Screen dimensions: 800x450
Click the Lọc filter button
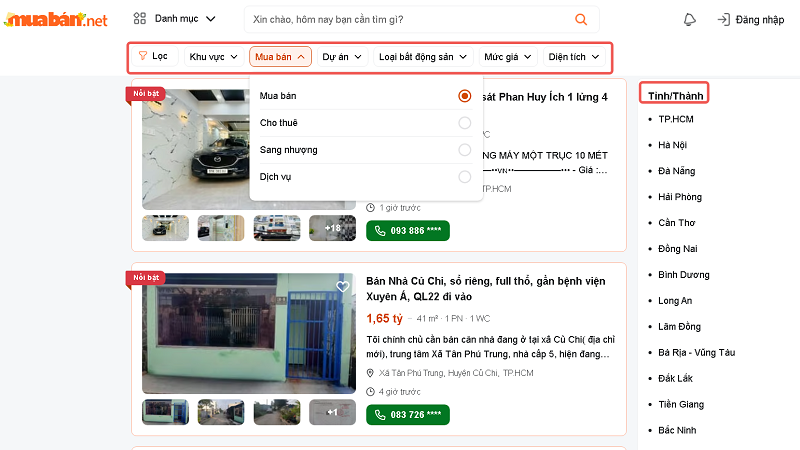click(x=155, y=56)
